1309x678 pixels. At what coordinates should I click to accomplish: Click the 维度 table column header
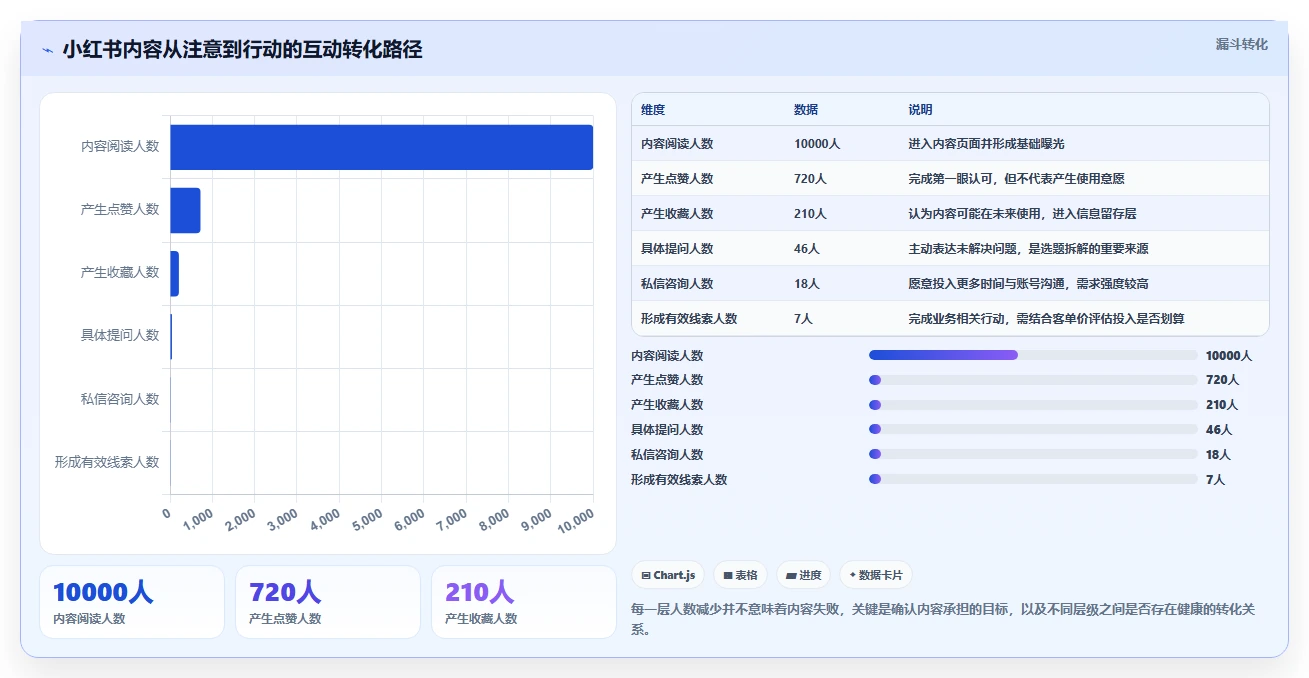point(653,109)
